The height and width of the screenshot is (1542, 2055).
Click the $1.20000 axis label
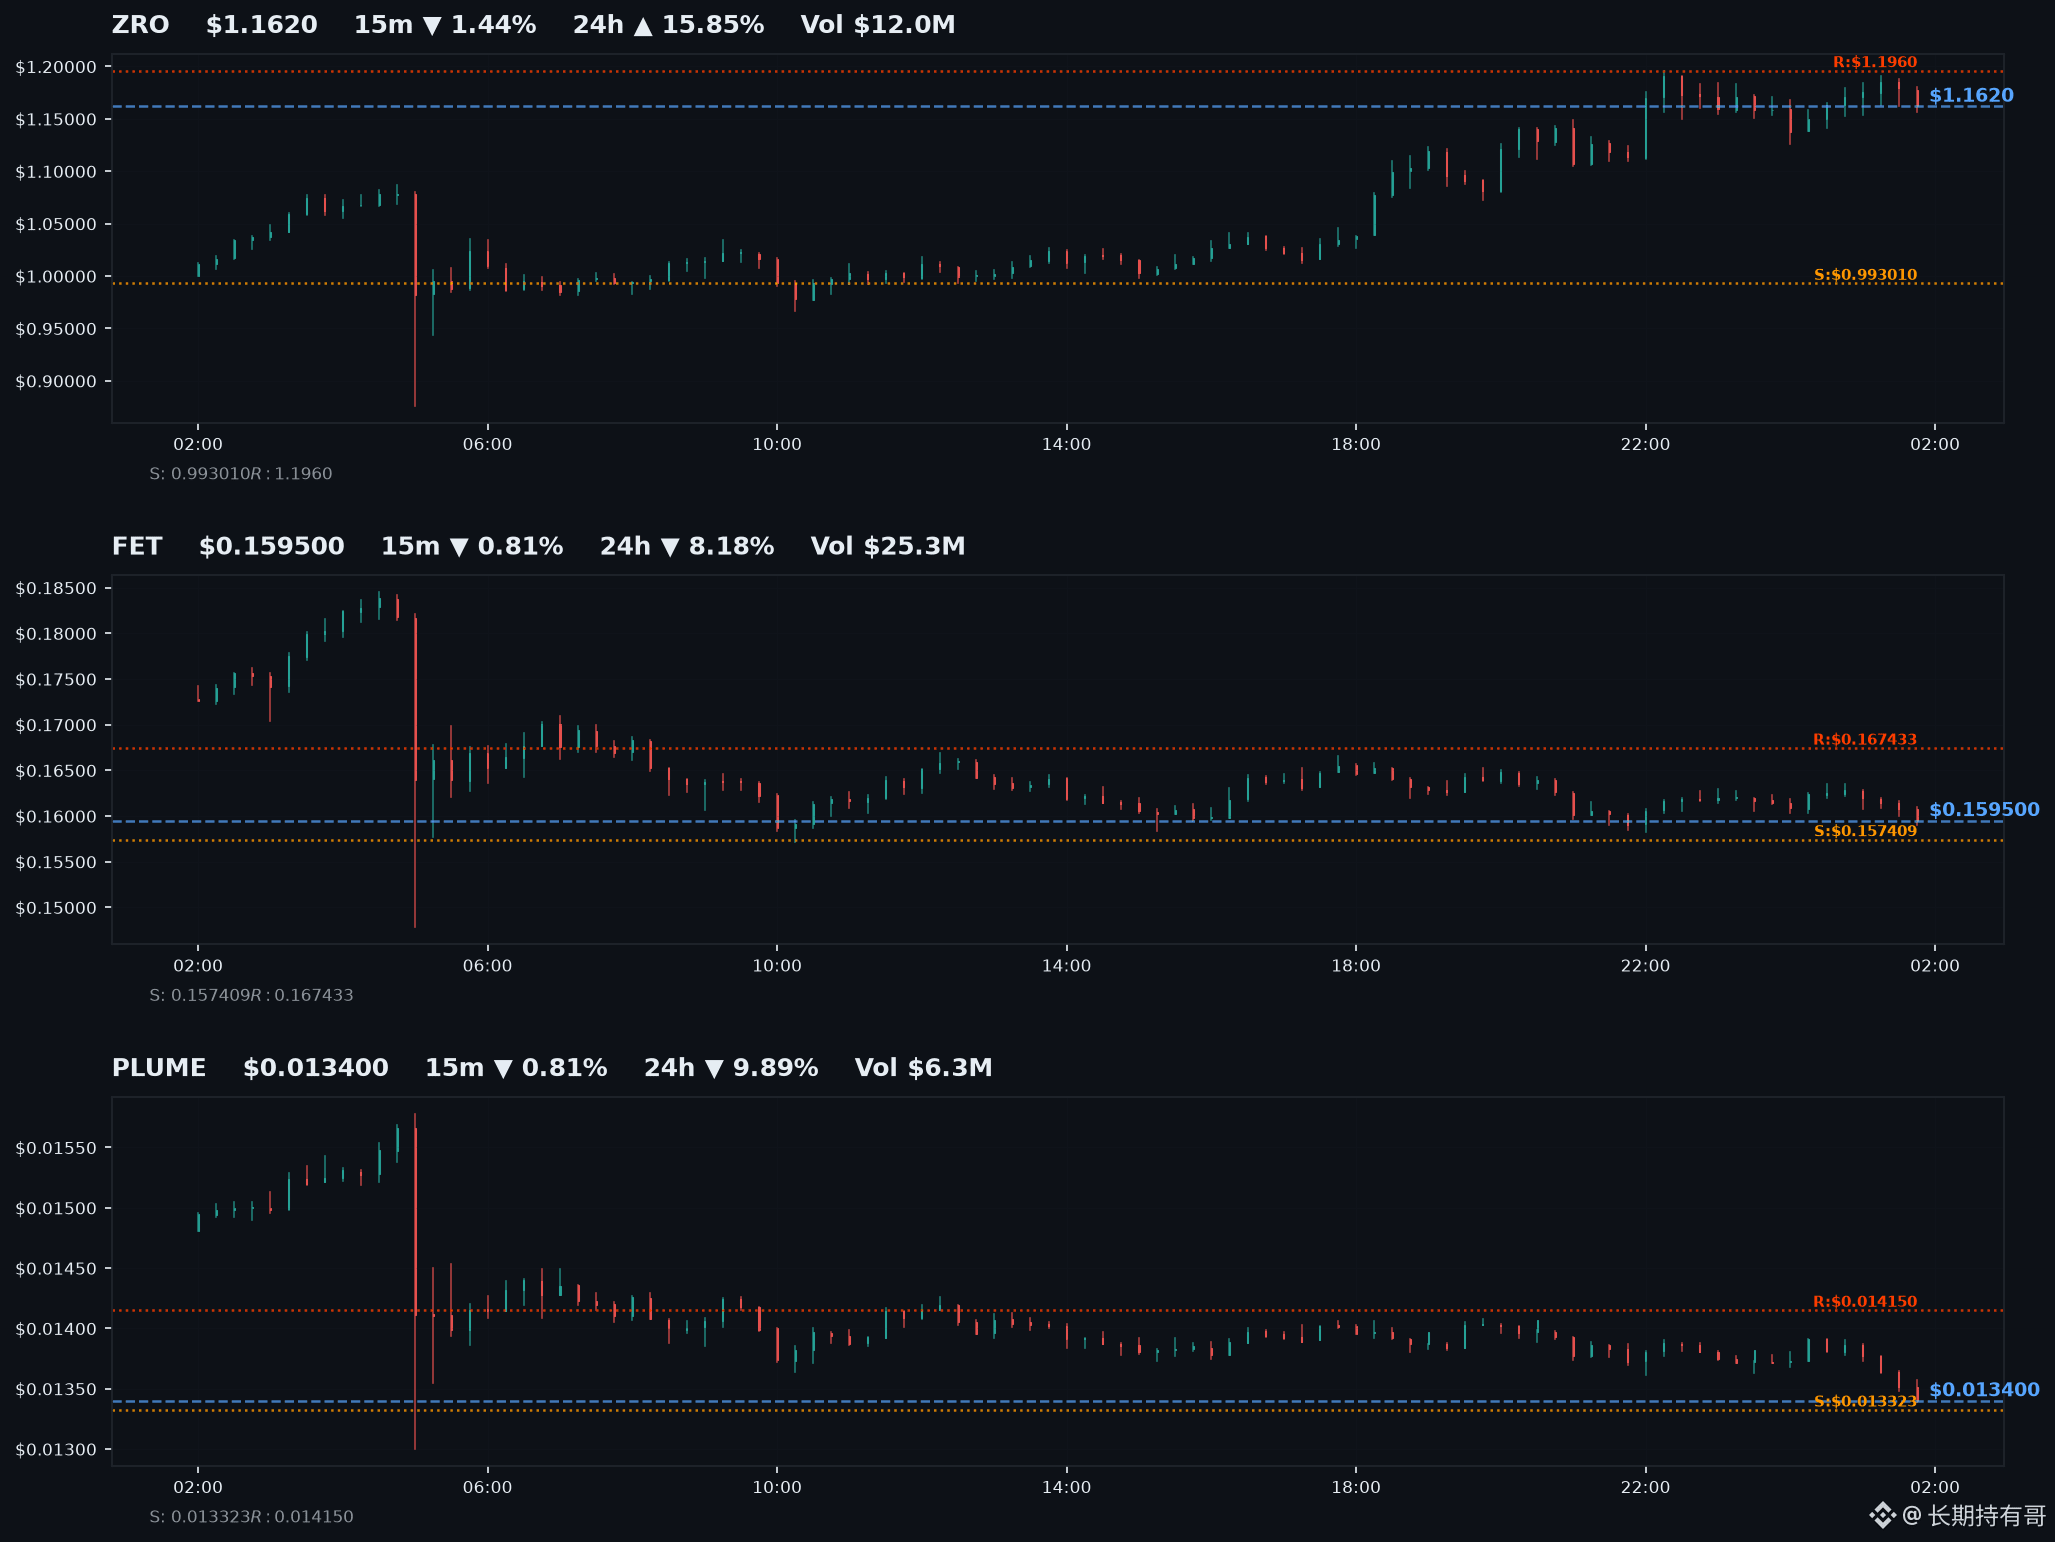(x=56, y=67)
